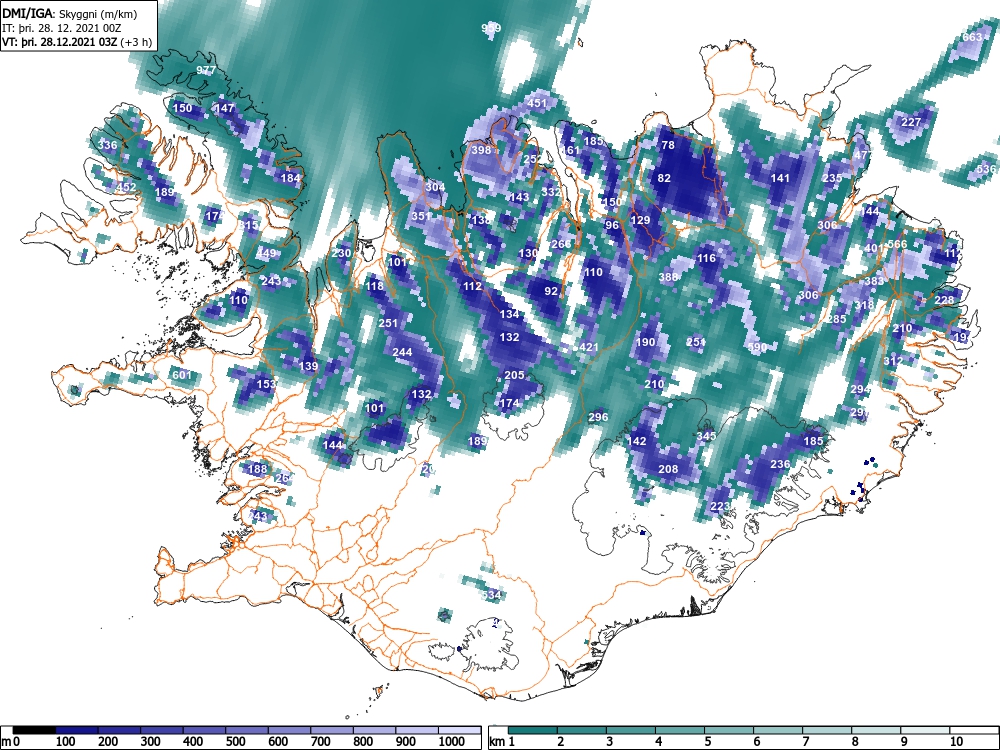Click the 174 visibility label
Image resolution: width=1000 pixels, height=750 pixels.
pos(509,403)
